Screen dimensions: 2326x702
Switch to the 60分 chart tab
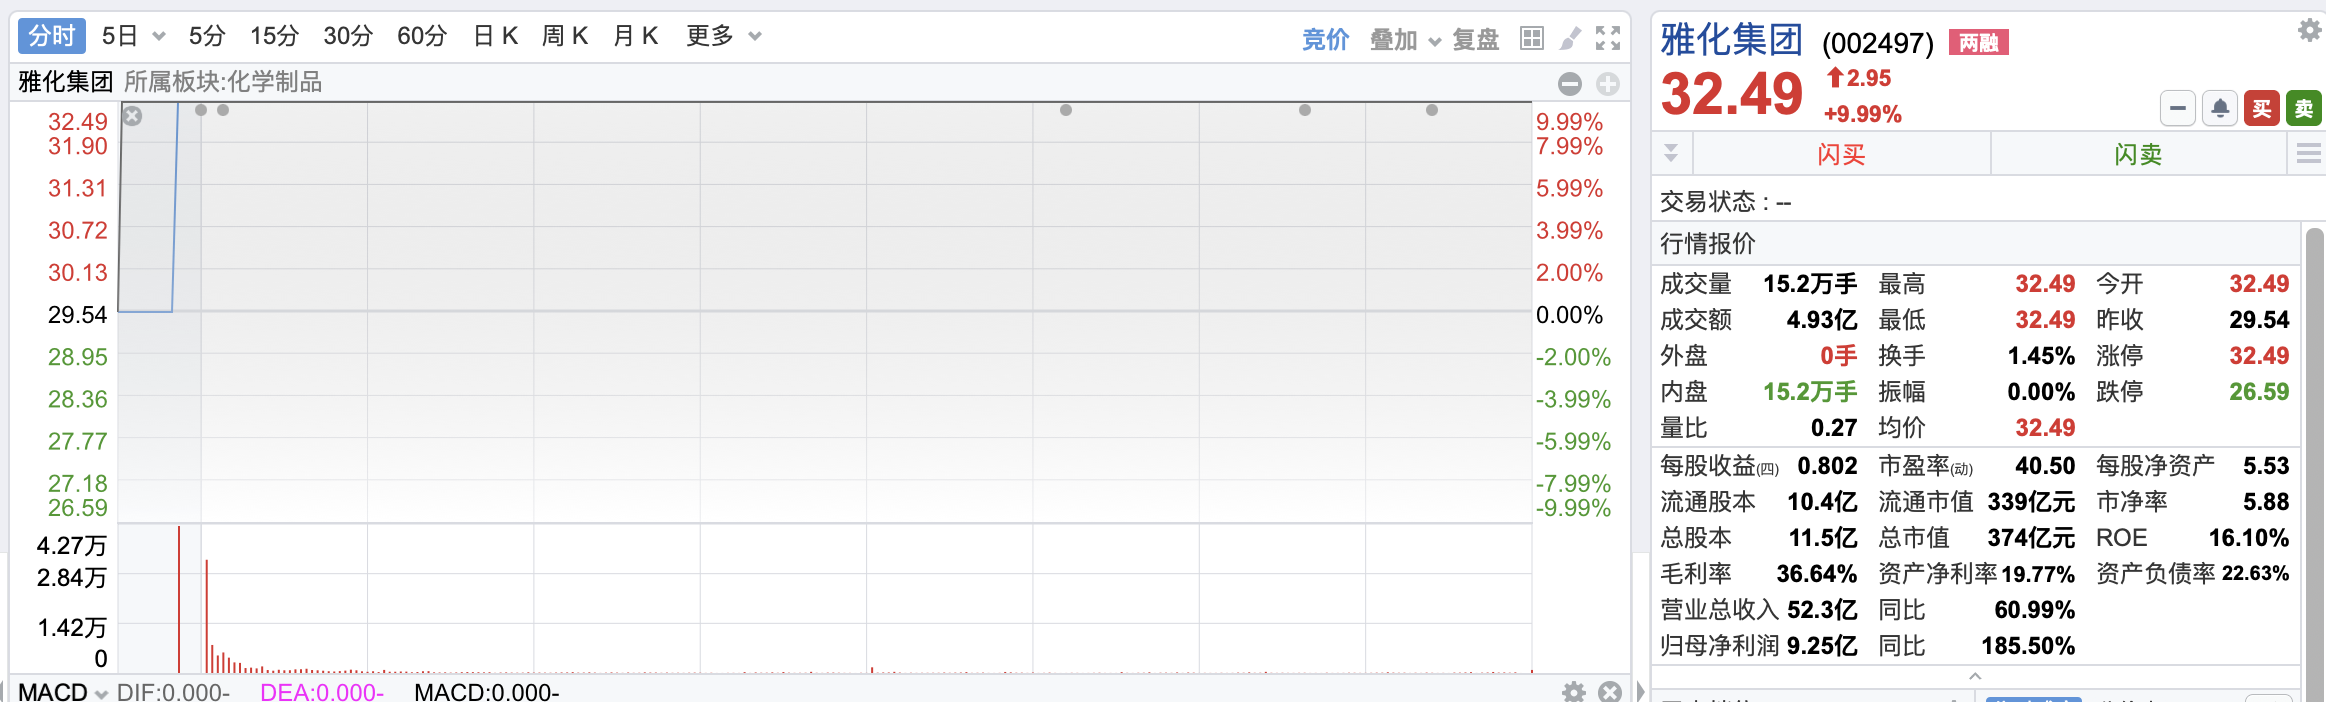(422, 36)
